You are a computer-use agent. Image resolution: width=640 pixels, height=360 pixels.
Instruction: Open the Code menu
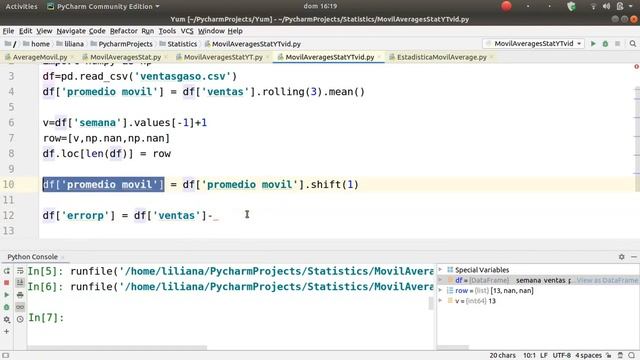pyautogui.click(x=97, y=31)
